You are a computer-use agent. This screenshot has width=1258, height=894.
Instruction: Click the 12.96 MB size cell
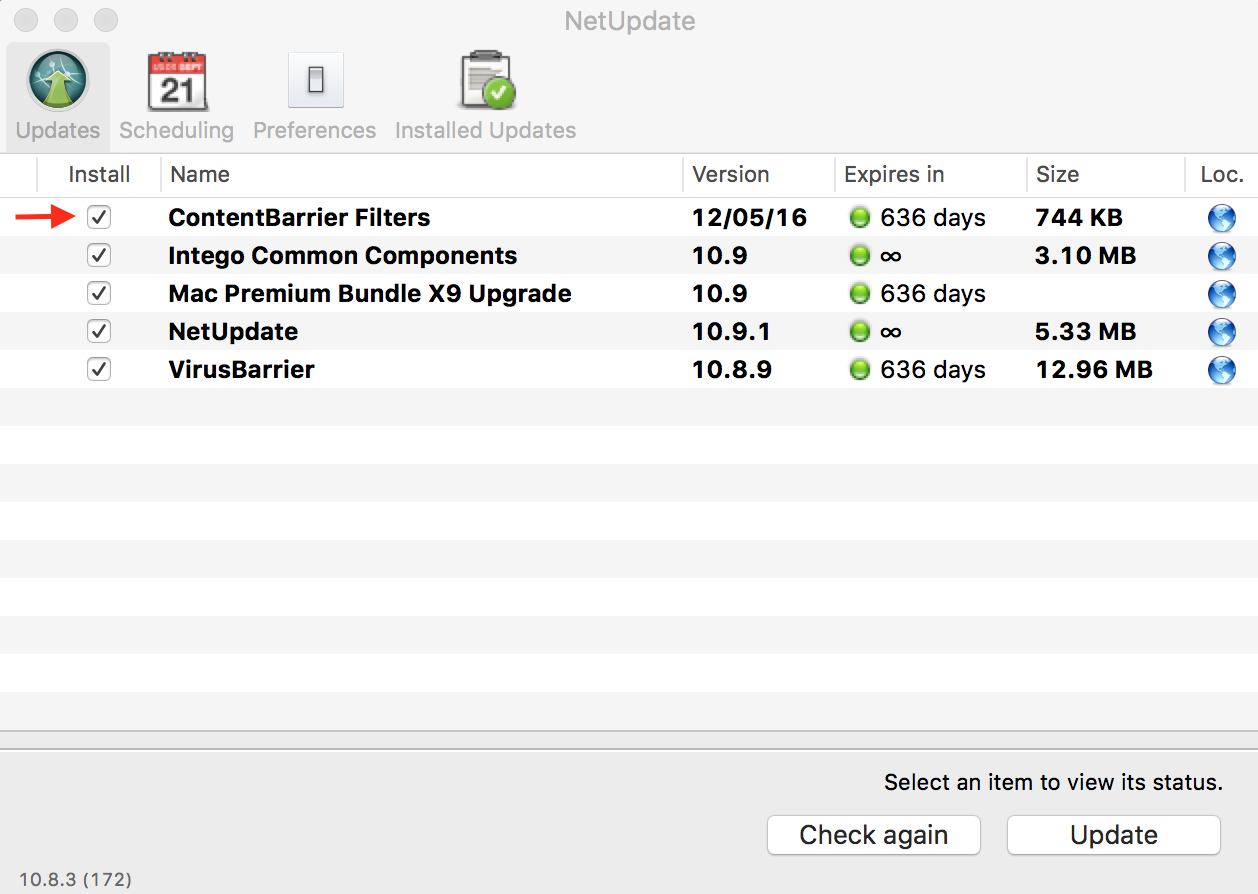click(1094, 370)
